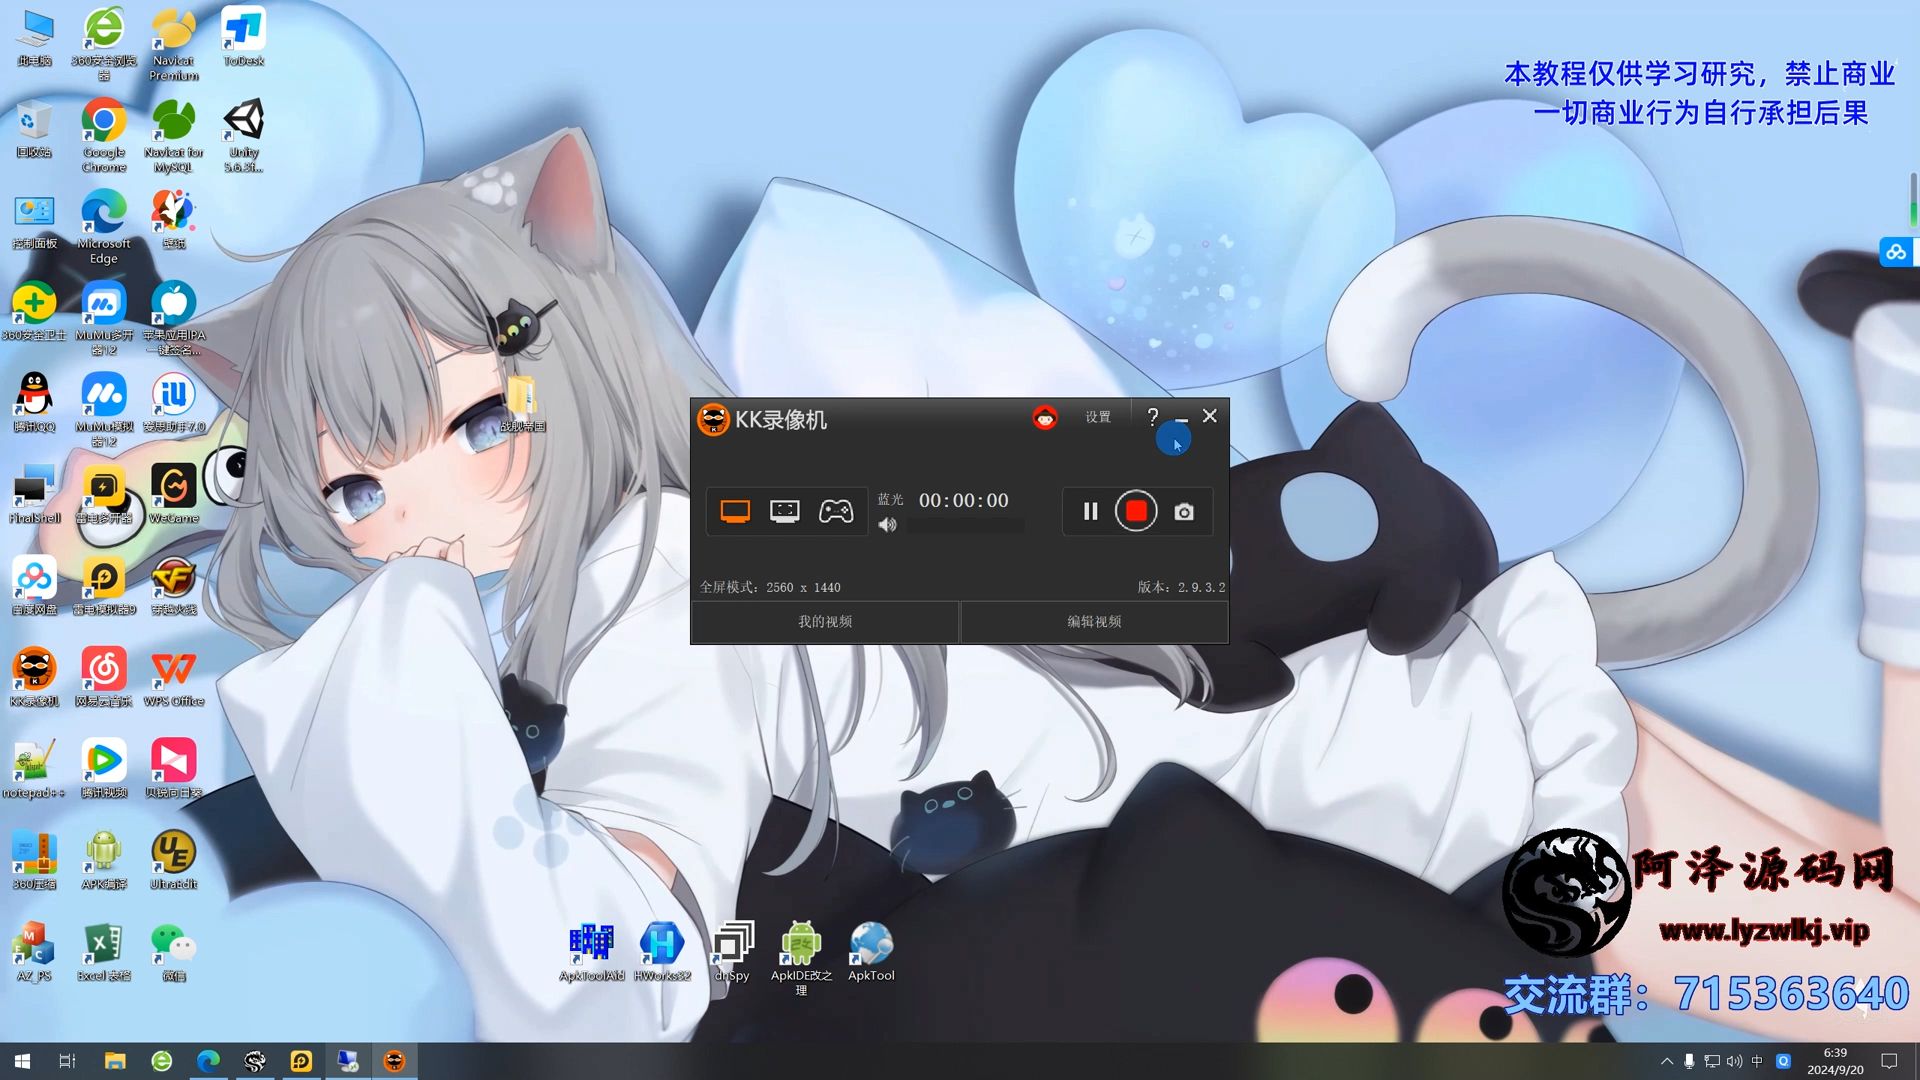1920x1080 pixels.
Task: Select region recording mode icon
Action: 785,512
